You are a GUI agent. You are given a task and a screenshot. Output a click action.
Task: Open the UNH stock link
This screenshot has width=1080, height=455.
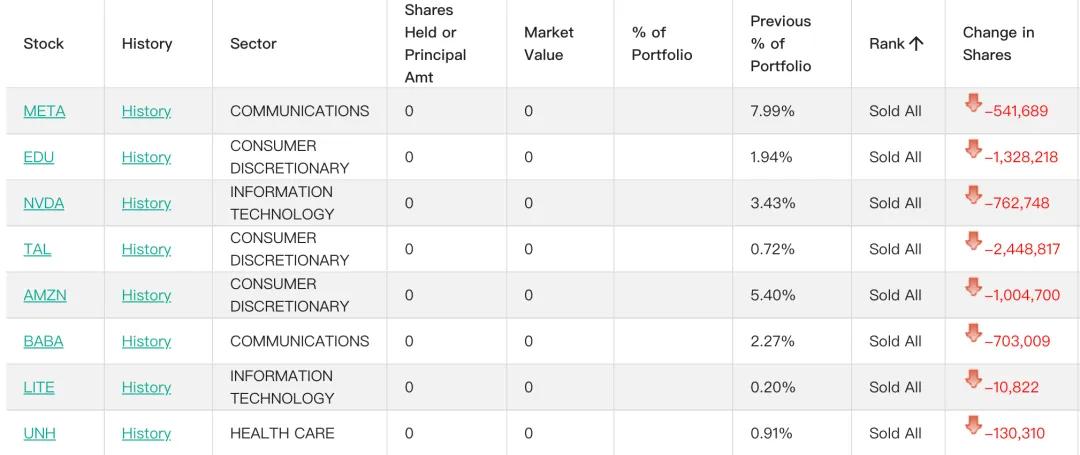39,434
